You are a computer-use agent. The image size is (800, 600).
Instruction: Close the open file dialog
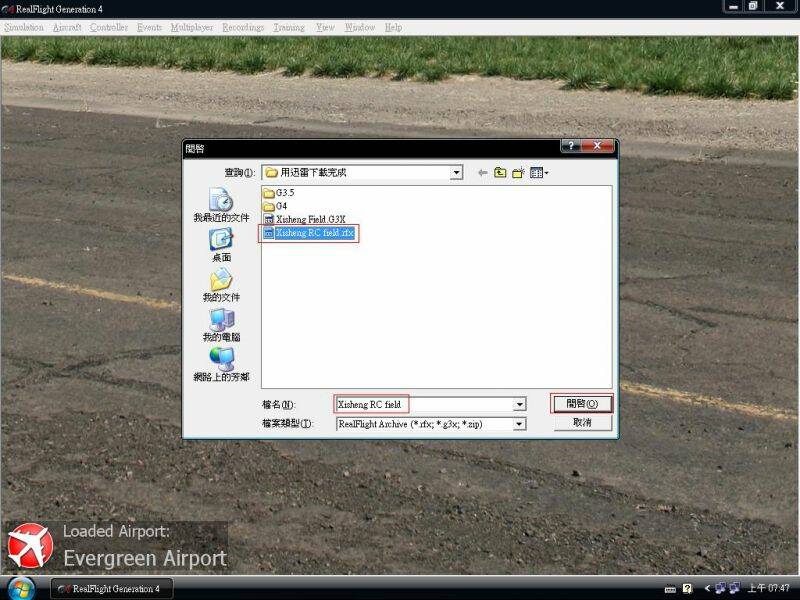[597, 146]
